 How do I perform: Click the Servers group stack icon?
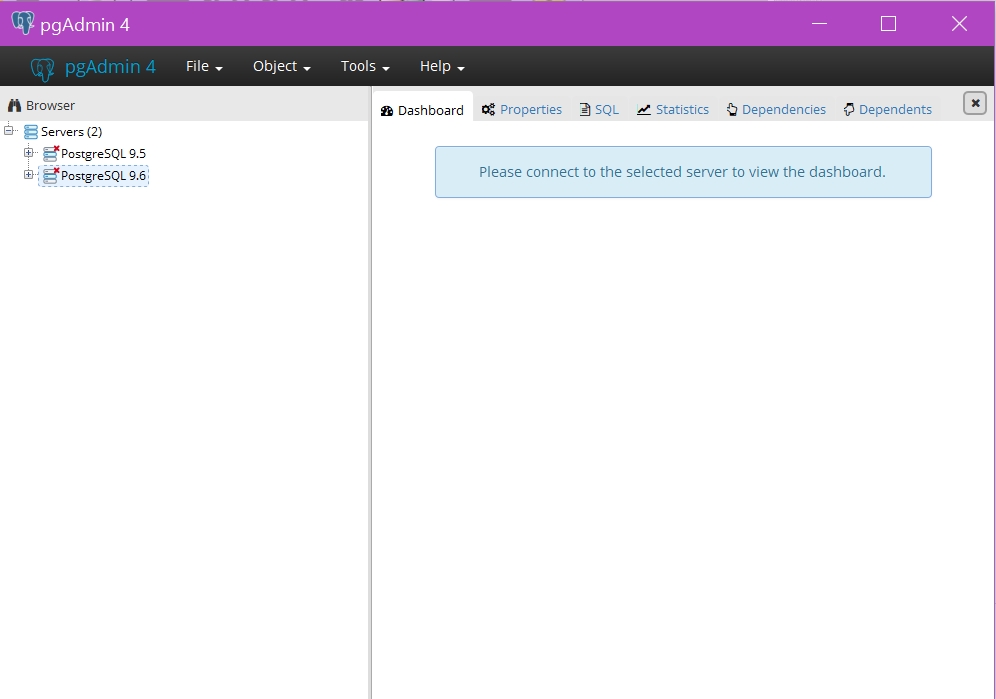(30, 132)
